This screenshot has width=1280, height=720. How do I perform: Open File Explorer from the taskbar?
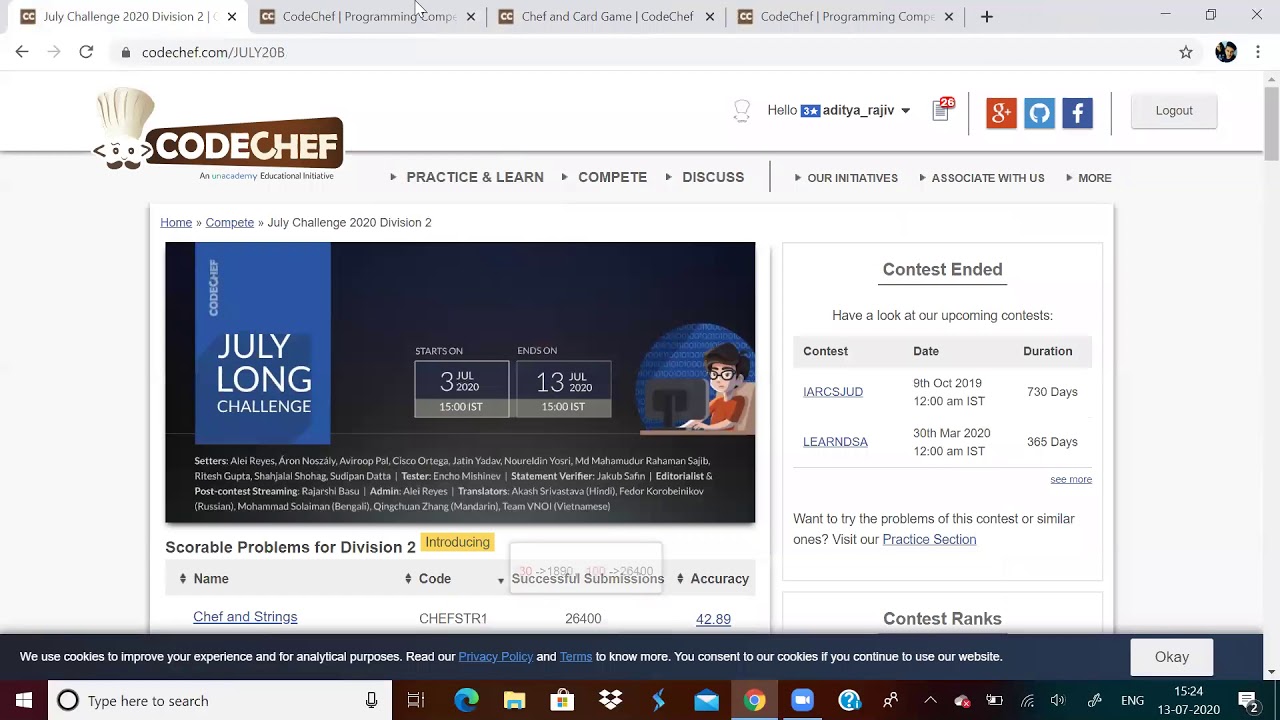514,701
